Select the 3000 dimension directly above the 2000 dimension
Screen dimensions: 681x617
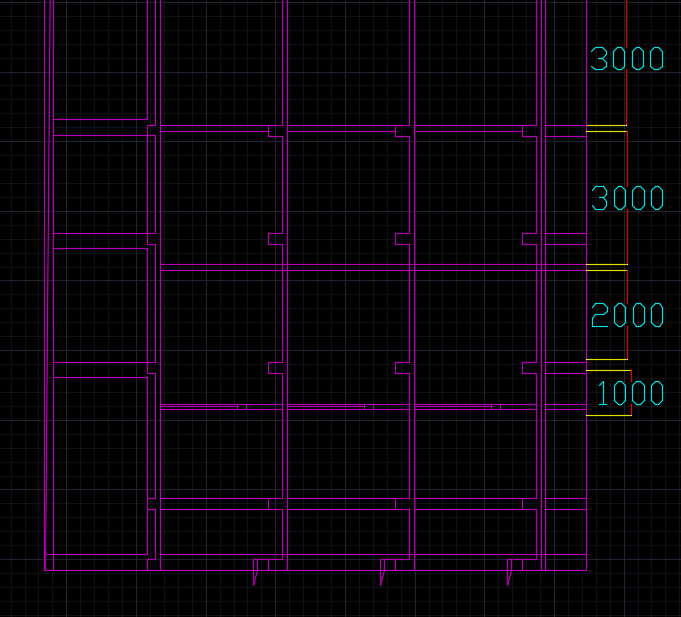tap(628, 198)
